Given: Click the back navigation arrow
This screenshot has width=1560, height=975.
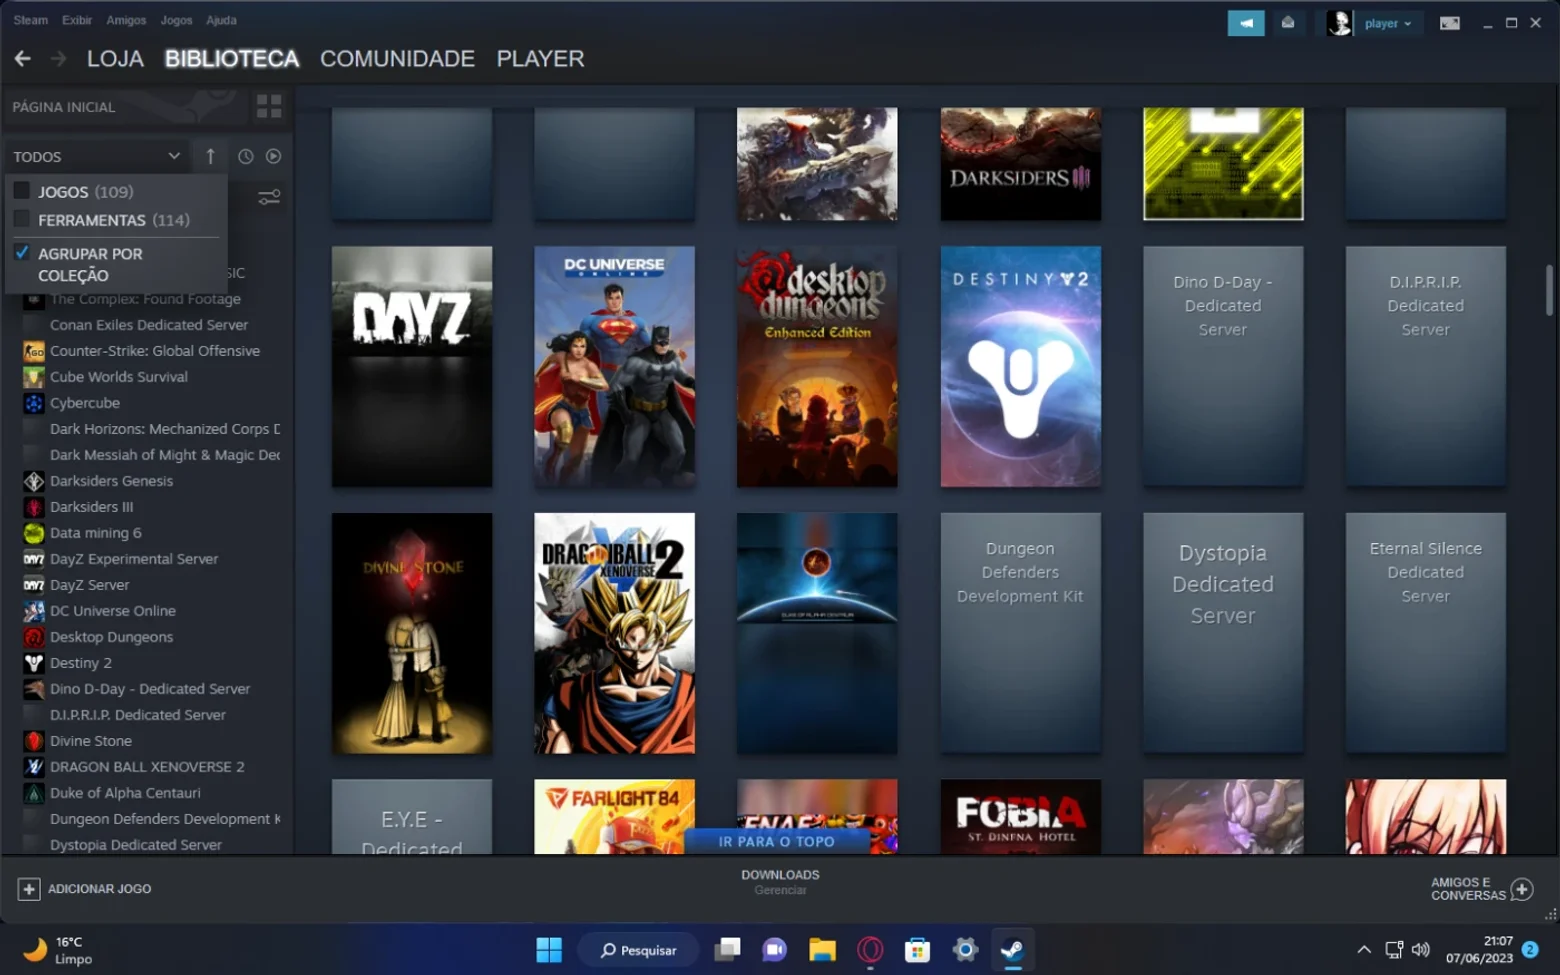Looking at the screenshot, I should pos(23,59).
